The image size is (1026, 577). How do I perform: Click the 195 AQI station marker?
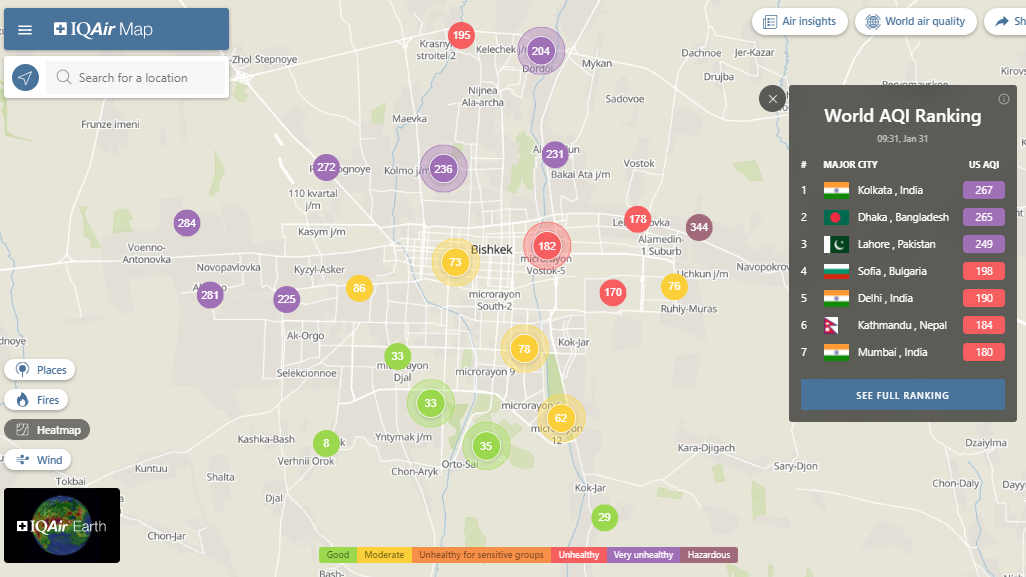[x=461, y=35]
